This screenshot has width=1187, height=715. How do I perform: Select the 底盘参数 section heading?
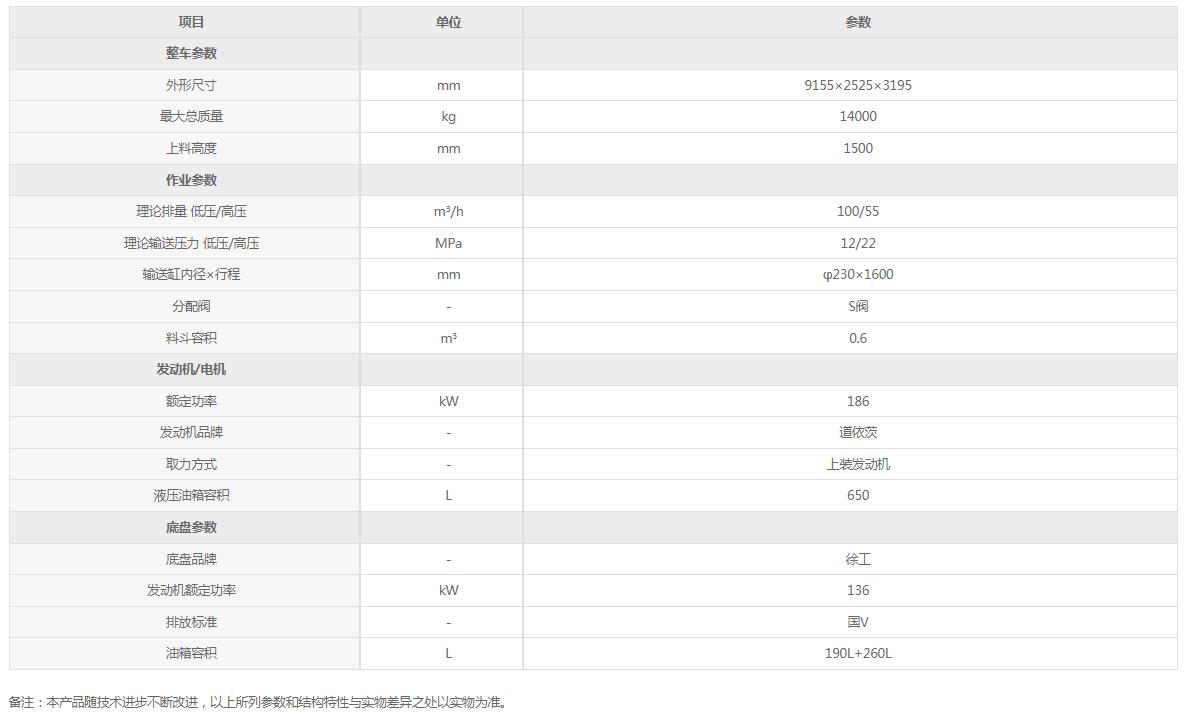191,527
